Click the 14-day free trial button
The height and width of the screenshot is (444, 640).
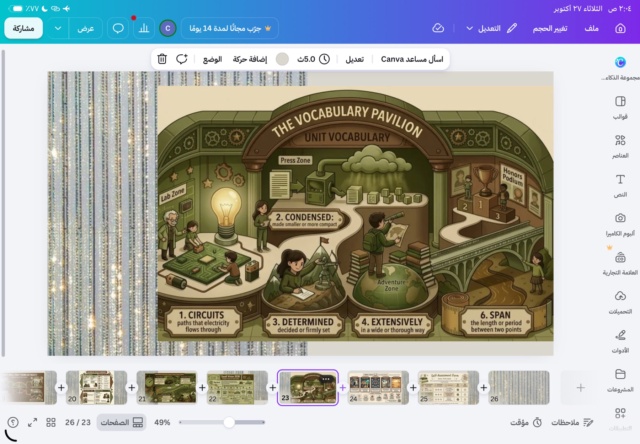pos(230,29)
